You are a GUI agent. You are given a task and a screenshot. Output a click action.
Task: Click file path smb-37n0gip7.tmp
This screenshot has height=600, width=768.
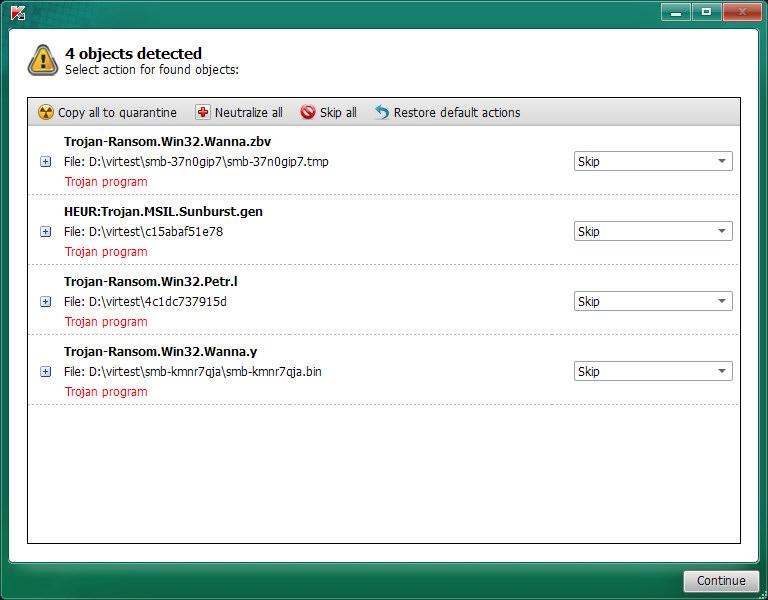point(196,162)
